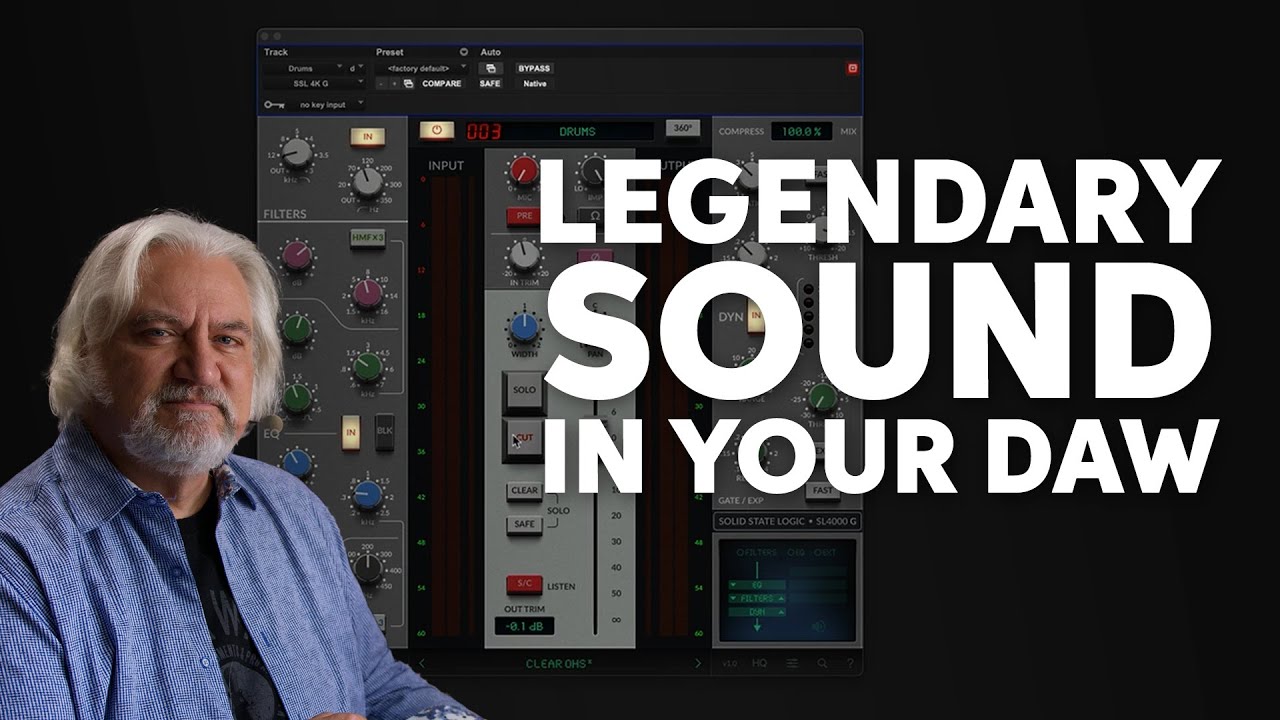Open the Preset section circular menu icon

pos(463,52)
